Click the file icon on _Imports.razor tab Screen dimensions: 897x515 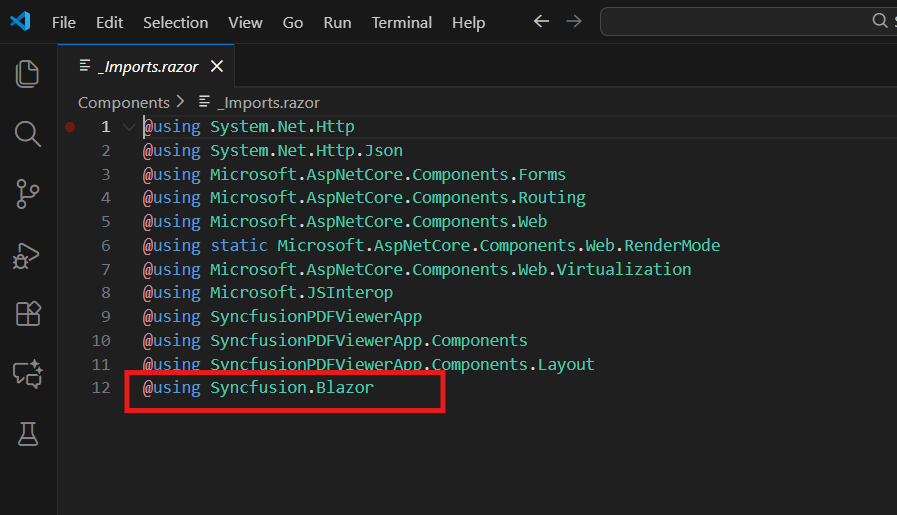coord(85,66)
